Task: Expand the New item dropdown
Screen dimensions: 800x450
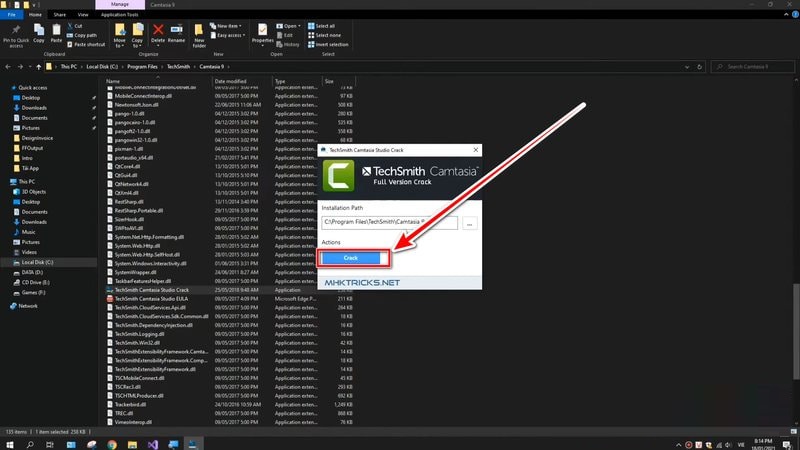Action: pos(226,26)
